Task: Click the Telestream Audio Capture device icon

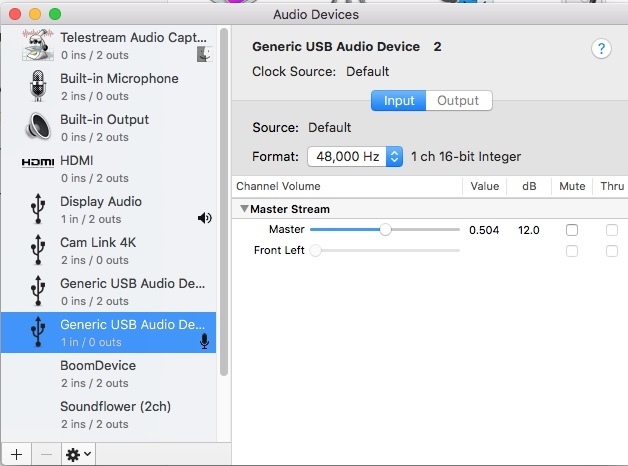Action: (x=38, y=45)
